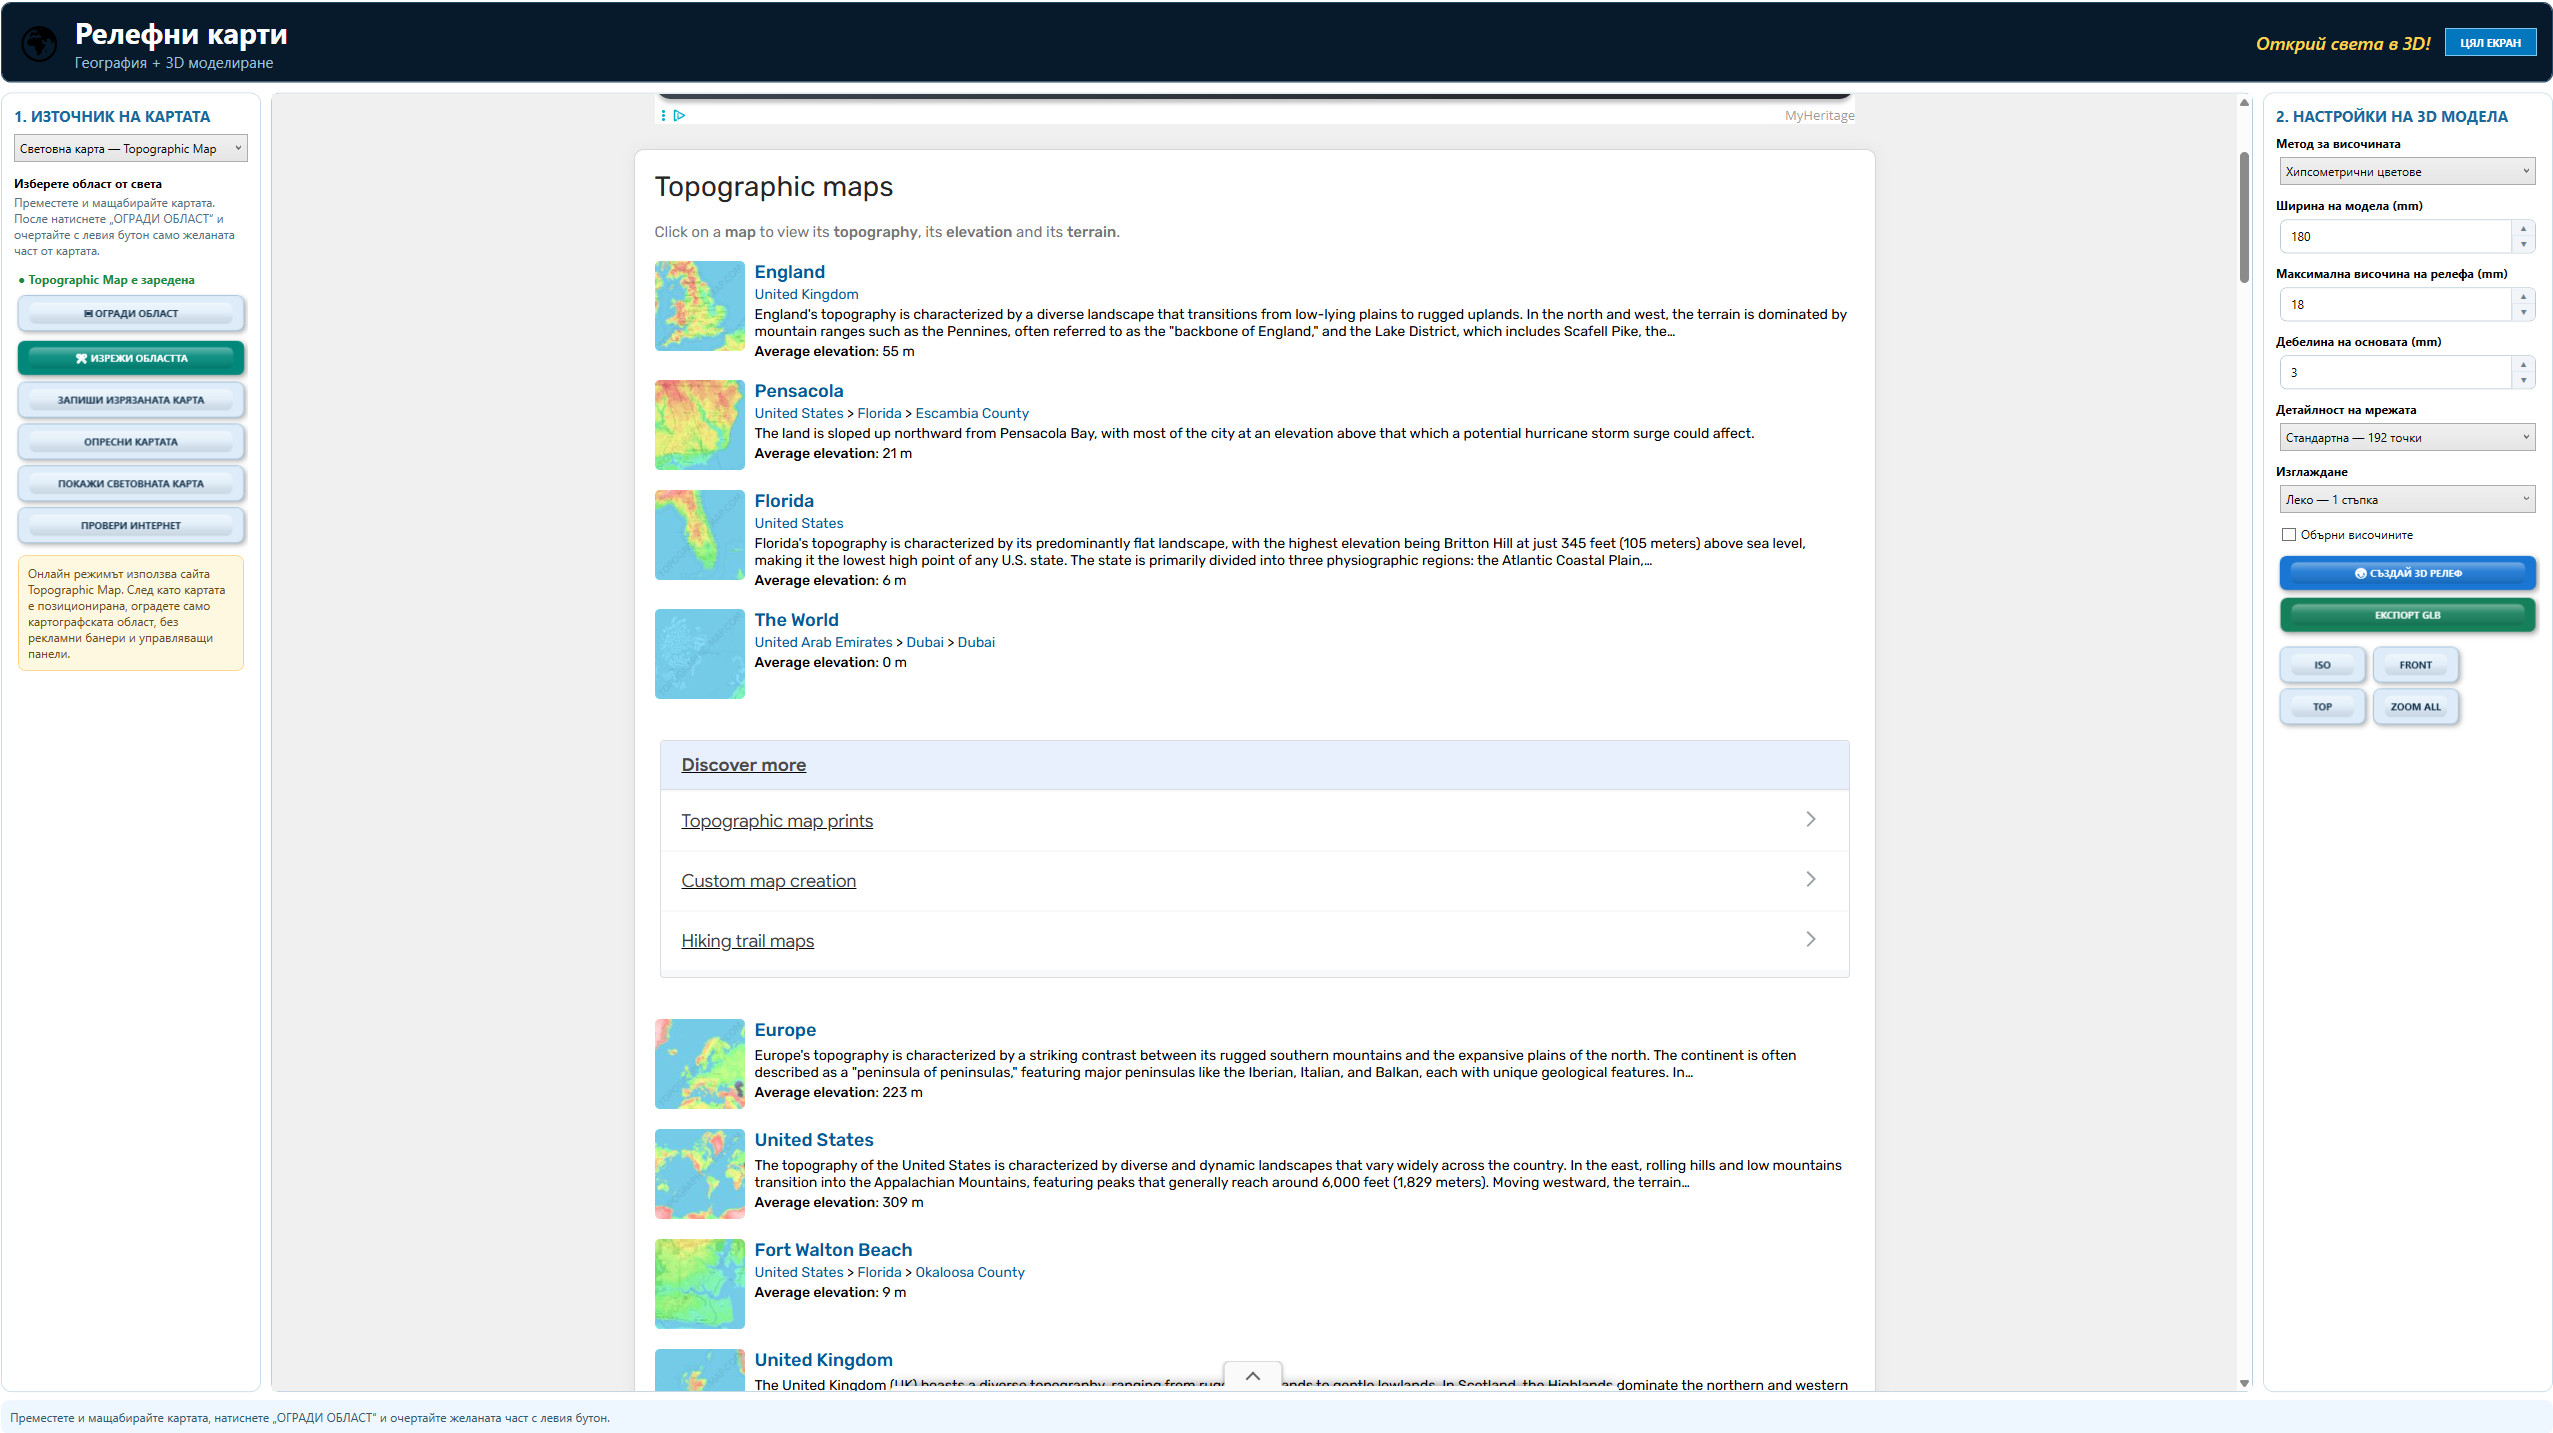Open the Детайлност на мрежата dropdown
The width and height of the screenshot is (2553, 1433).
[2407, 438]
